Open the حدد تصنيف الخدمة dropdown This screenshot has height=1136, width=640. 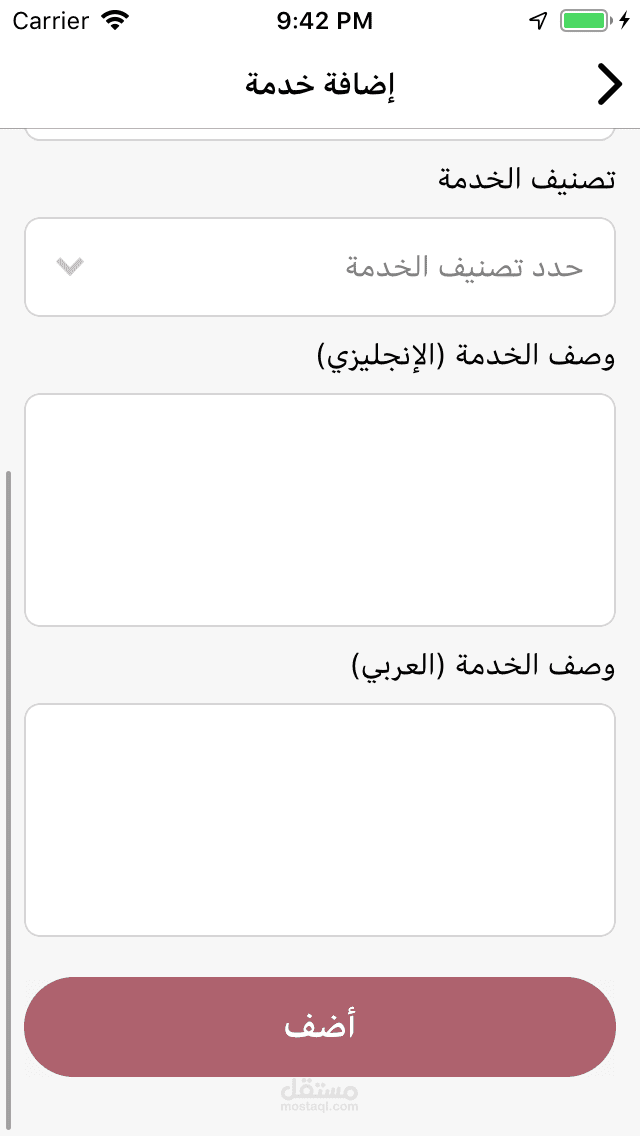(320, 267)
